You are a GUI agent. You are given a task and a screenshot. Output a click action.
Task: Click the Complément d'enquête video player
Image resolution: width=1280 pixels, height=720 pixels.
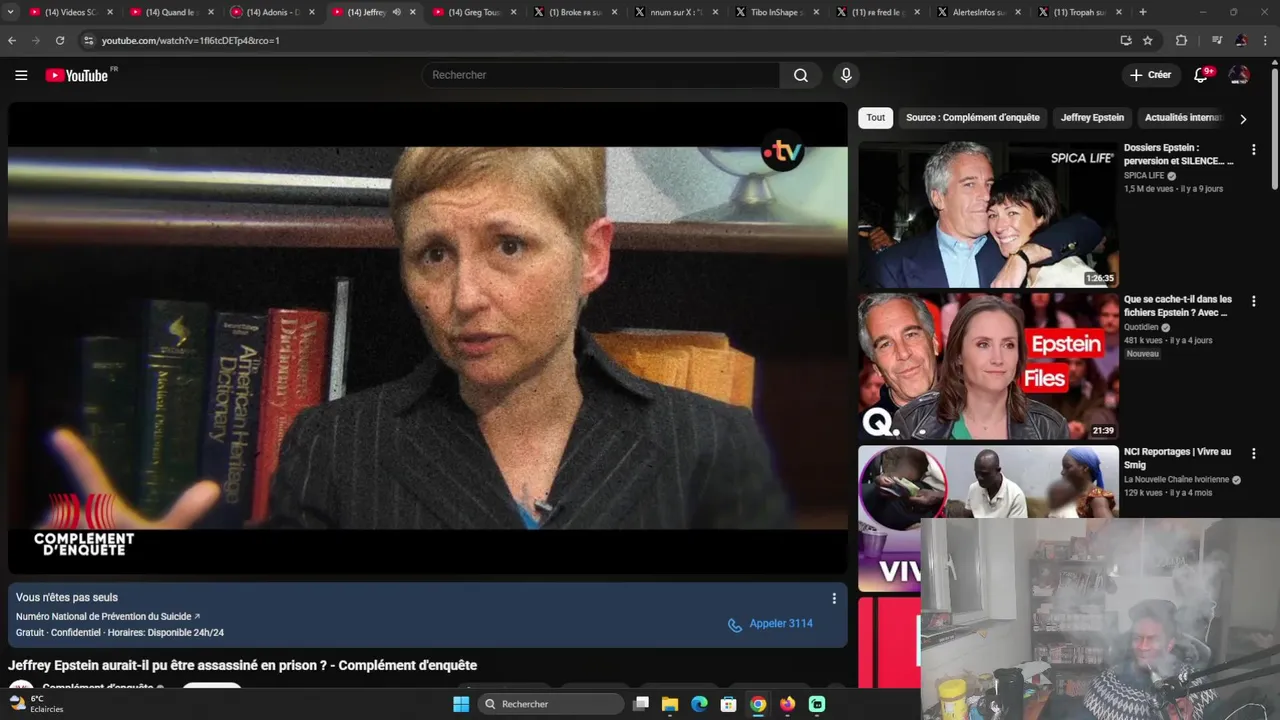point(428,338)
